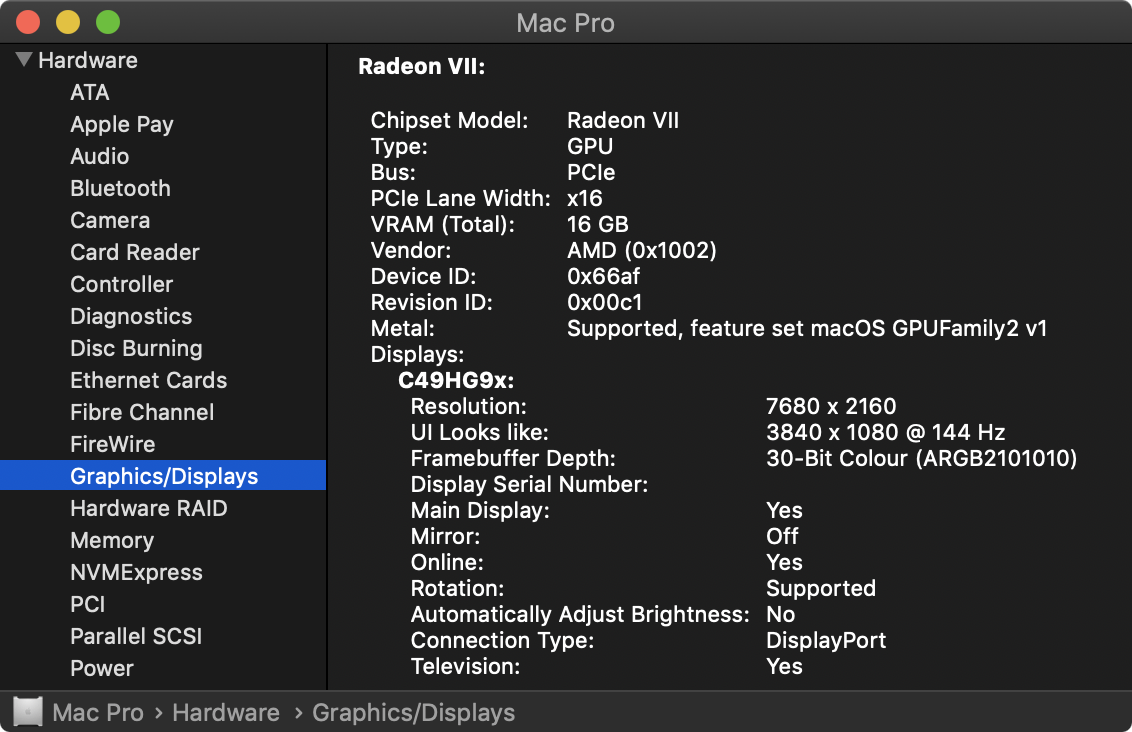Click Graphics/Displays in the path bar
Screen dimensions: 1132x732
(x=413, y=713)
